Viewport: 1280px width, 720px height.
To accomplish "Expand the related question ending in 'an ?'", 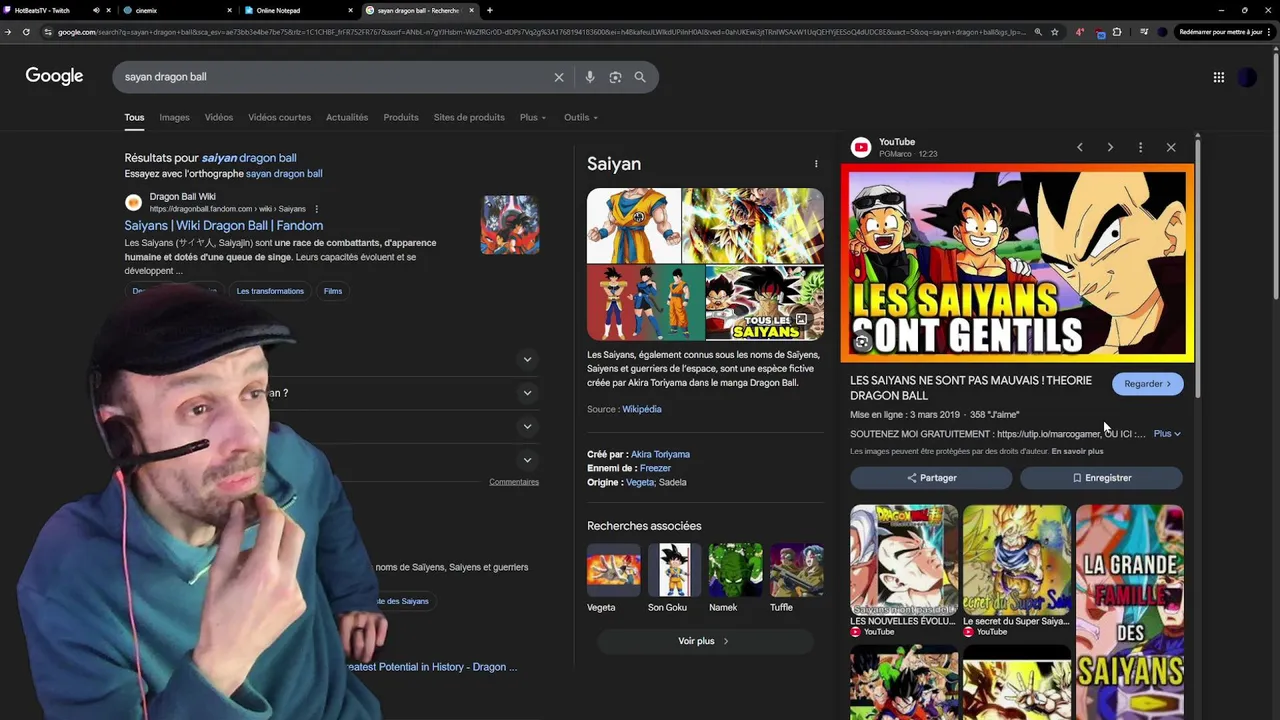I will point(527,393).
